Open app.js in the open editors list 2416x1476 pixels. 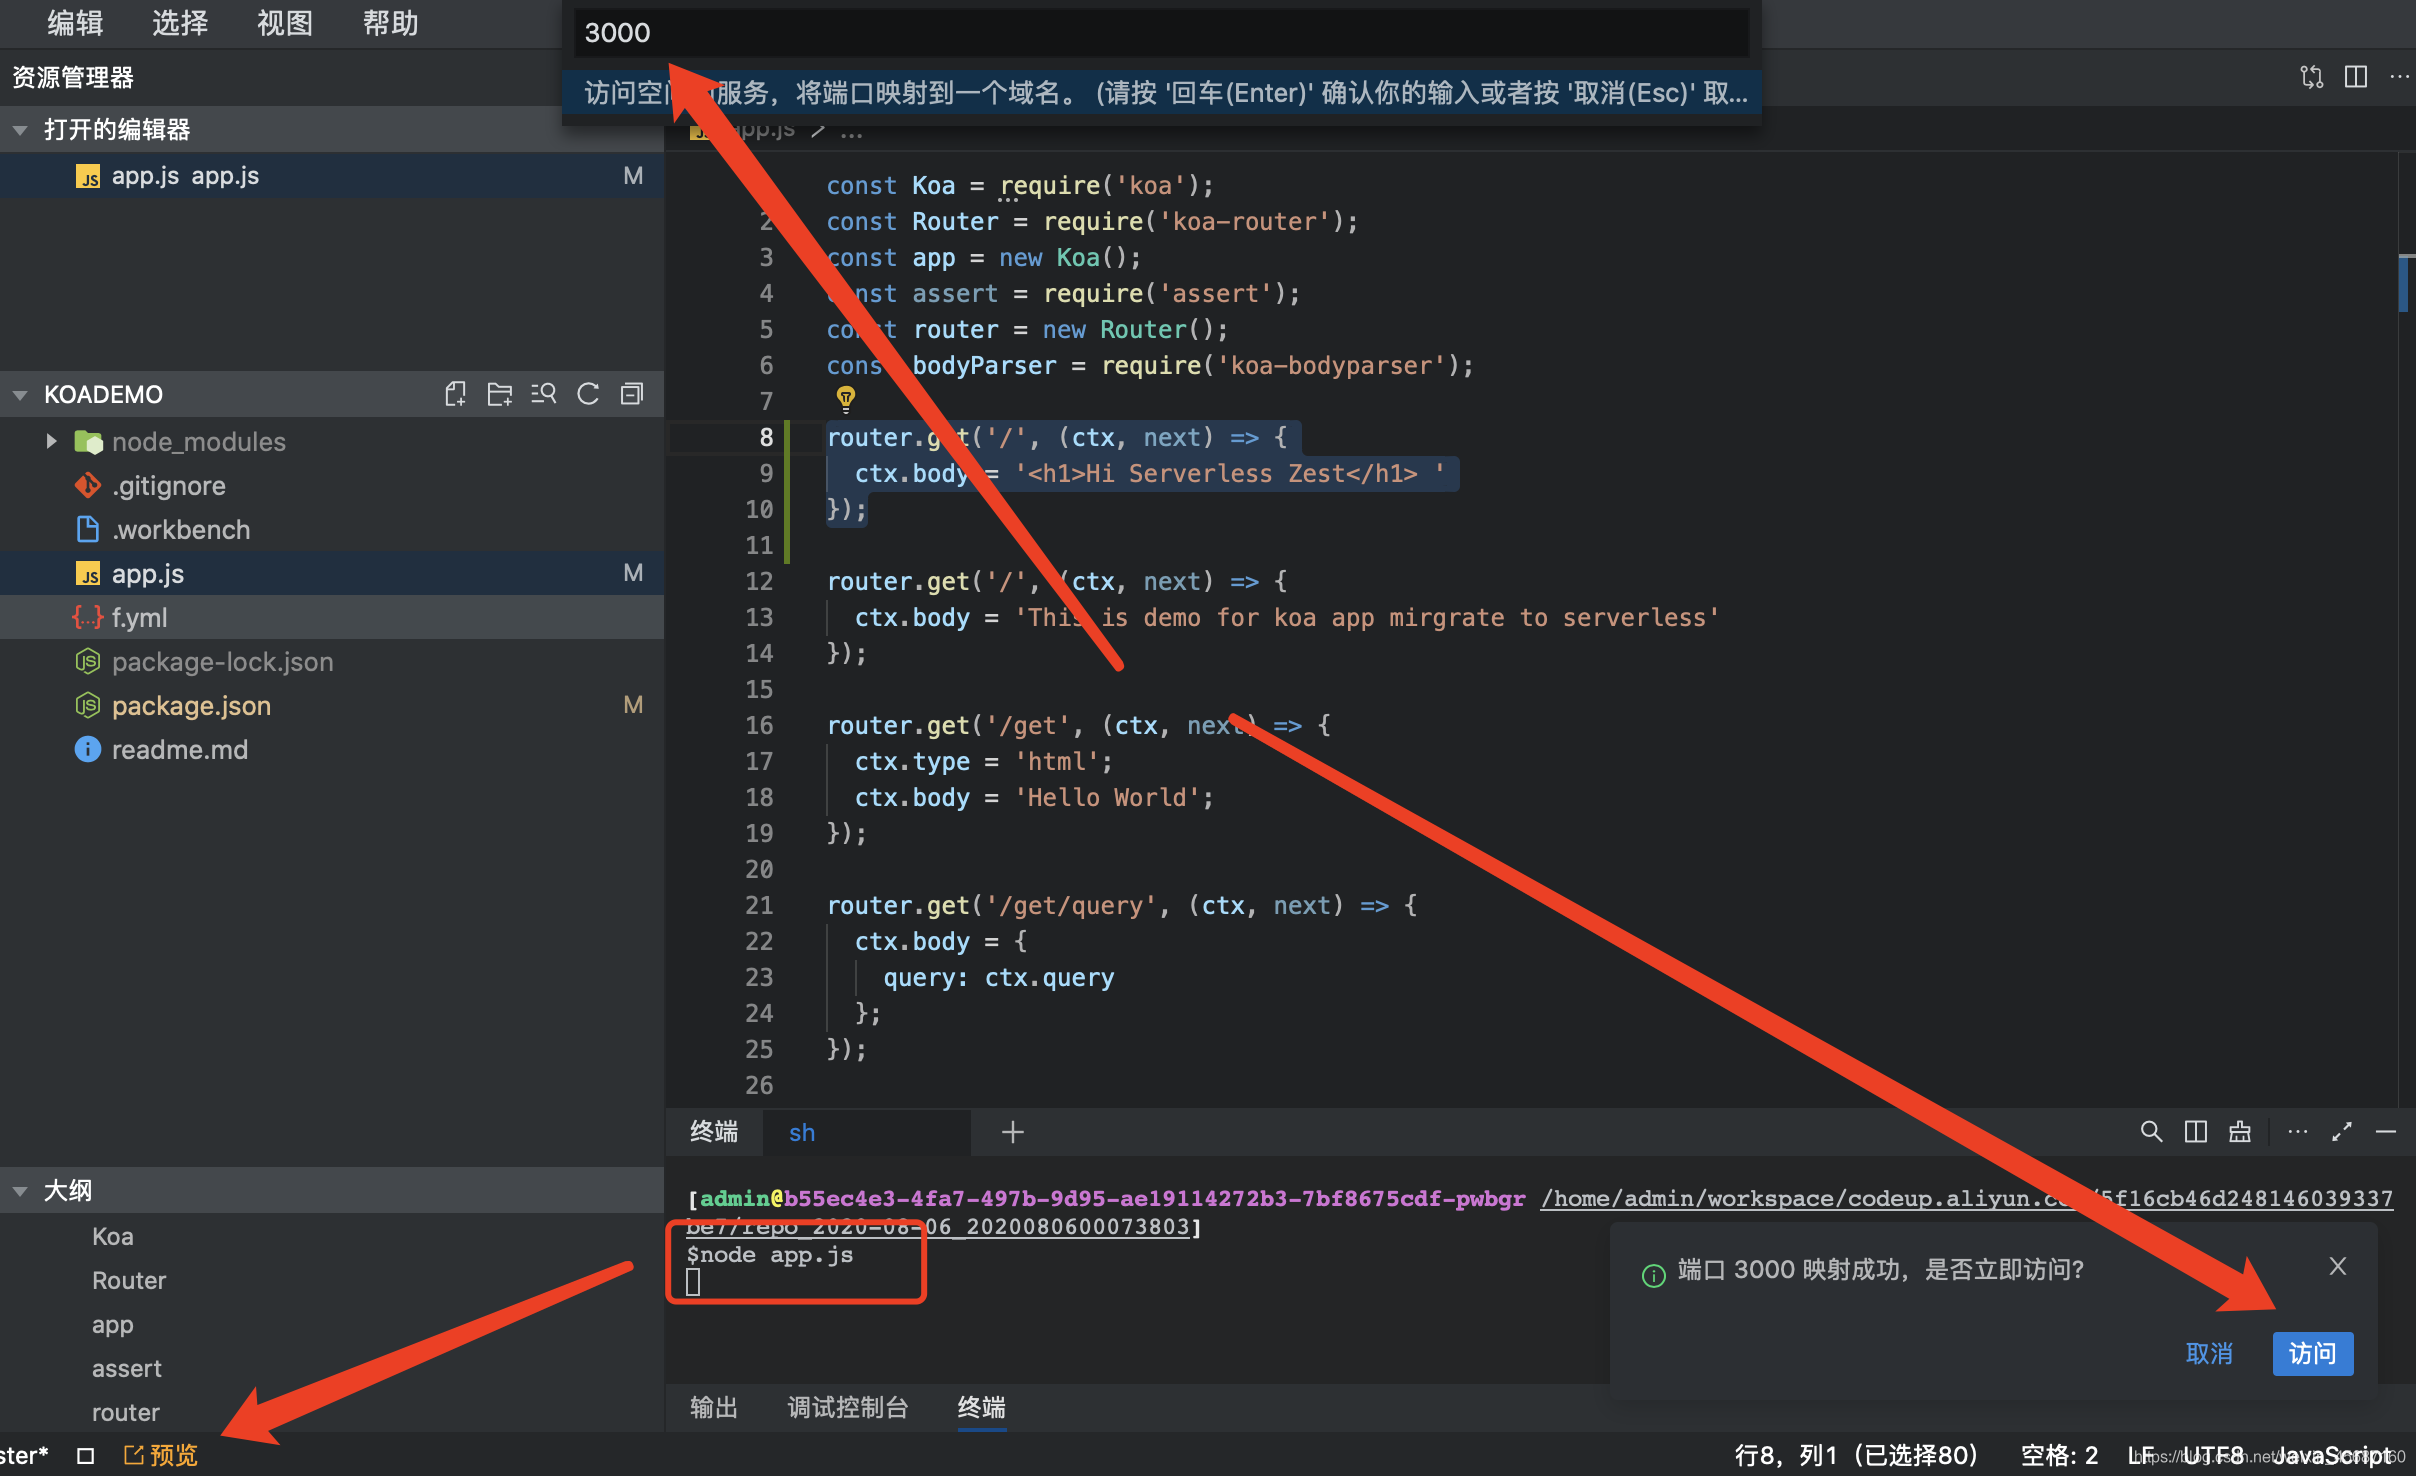(332, 176)
